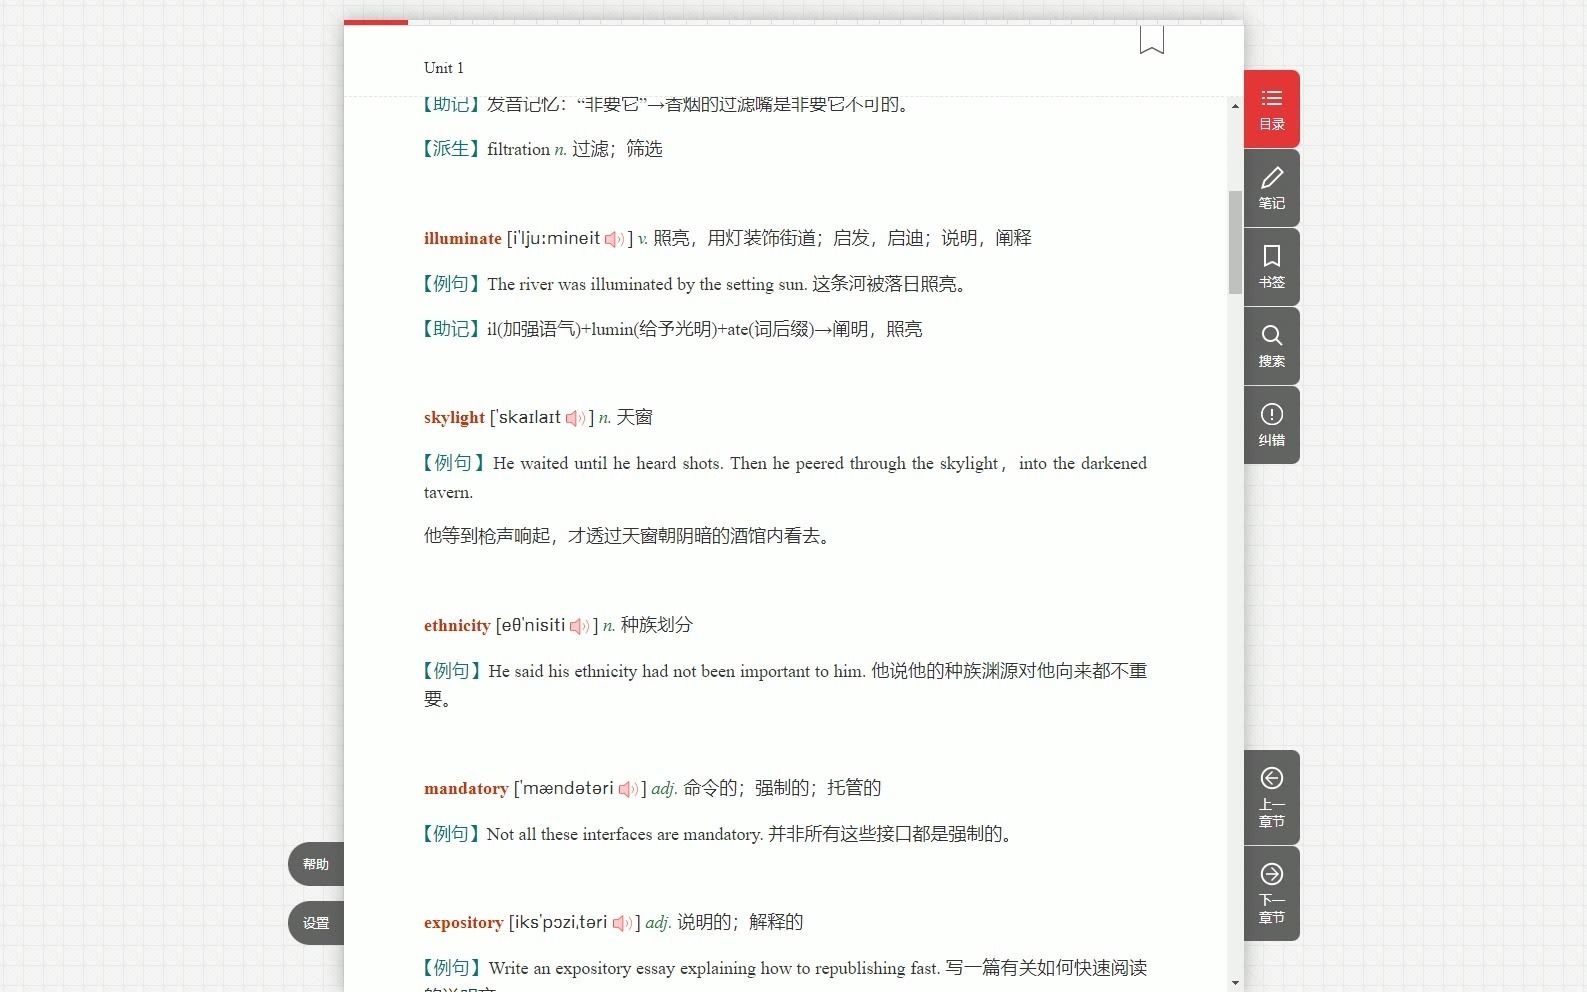Click the 【助记】 il+lumin+ate mnemonic line
The width and height of the screenshot is (1587, 992).
click(671, 329)
